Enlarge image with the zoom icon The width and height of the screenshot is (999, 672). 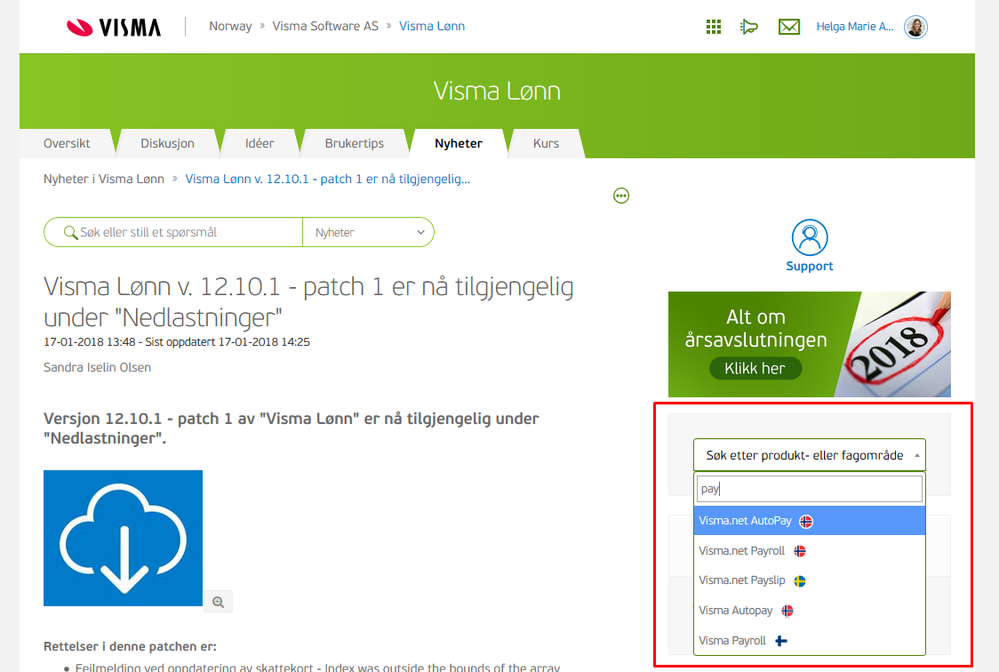pos(218,602)
